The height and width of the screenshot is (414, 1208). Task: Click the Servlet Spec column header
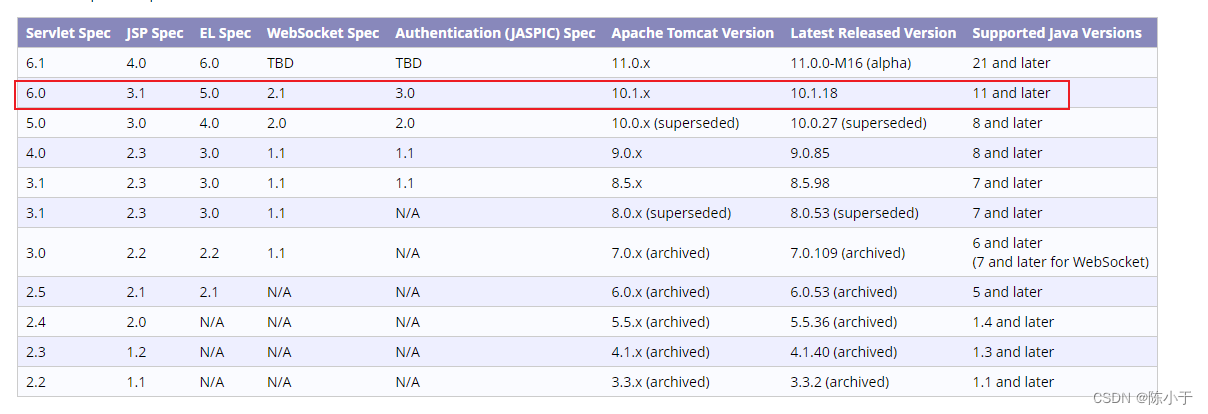pyautogui.click(x=68, y=33)
